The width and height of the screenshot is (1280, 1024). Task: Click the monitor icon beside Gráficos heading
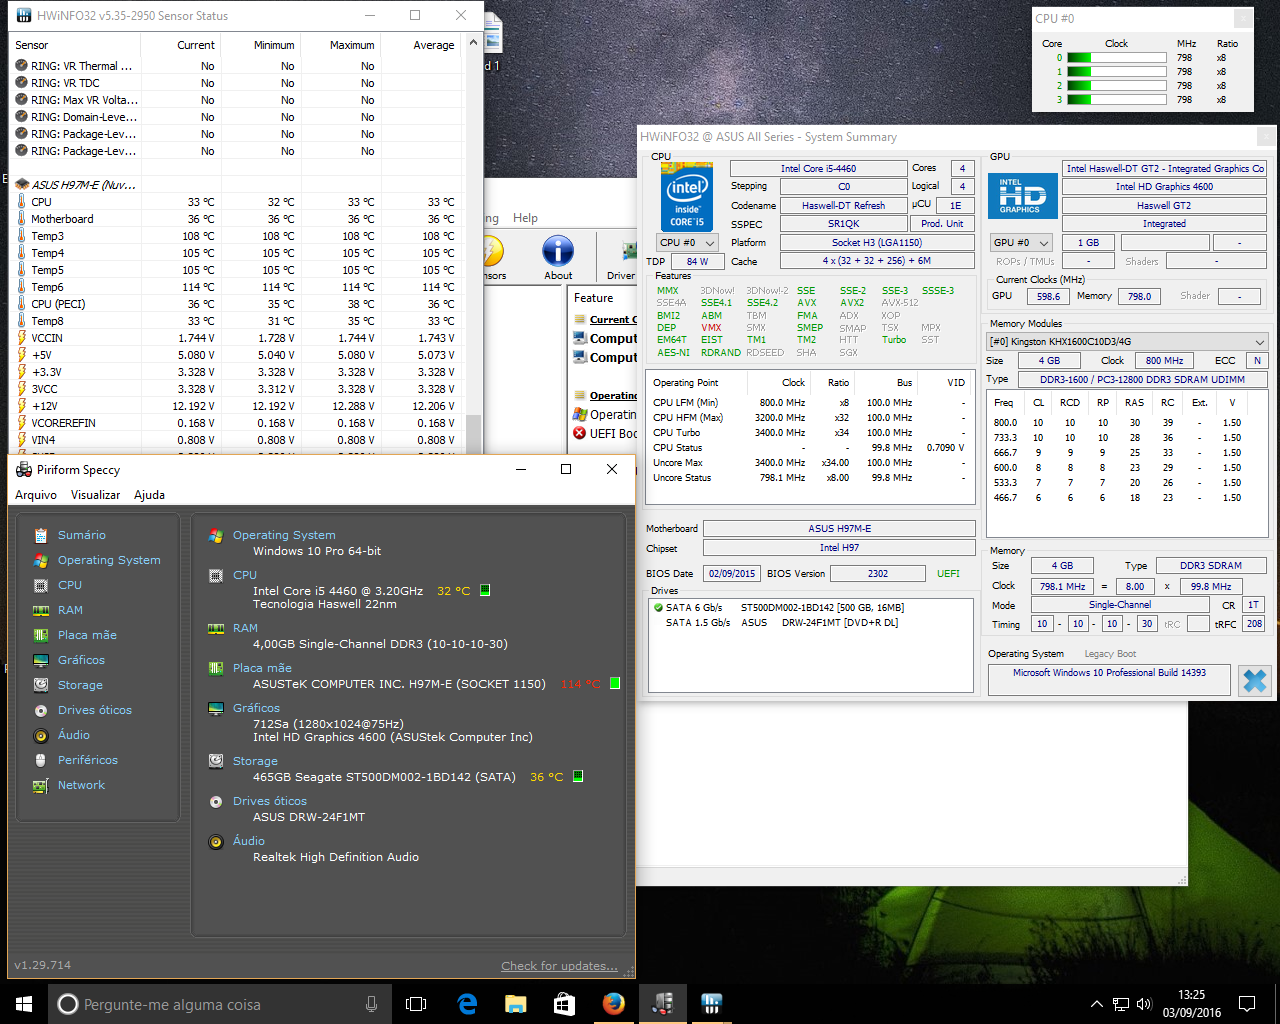pos(215,708)
